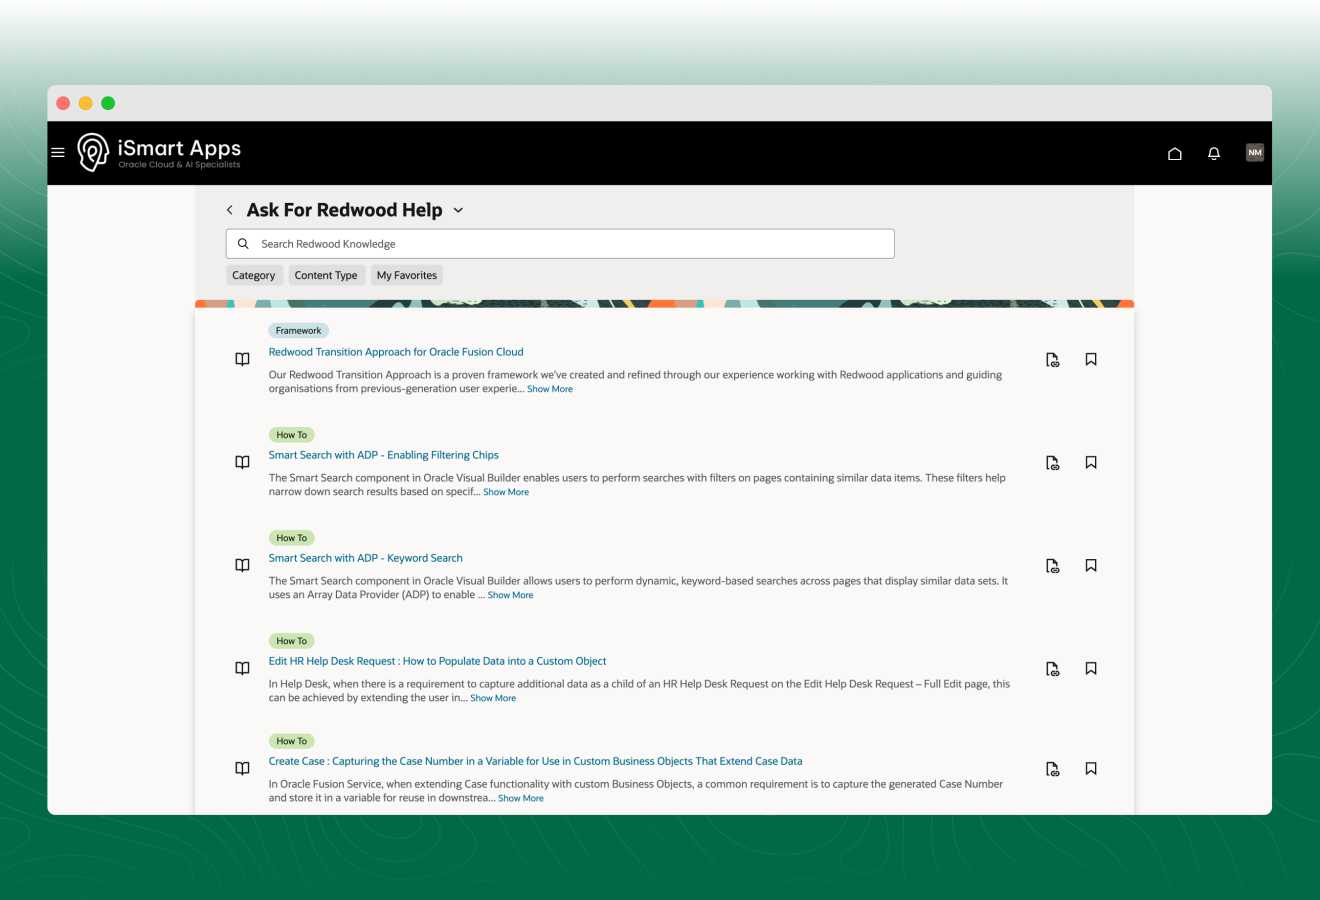Click the magnifier icon in the search bar

point(243,243)
